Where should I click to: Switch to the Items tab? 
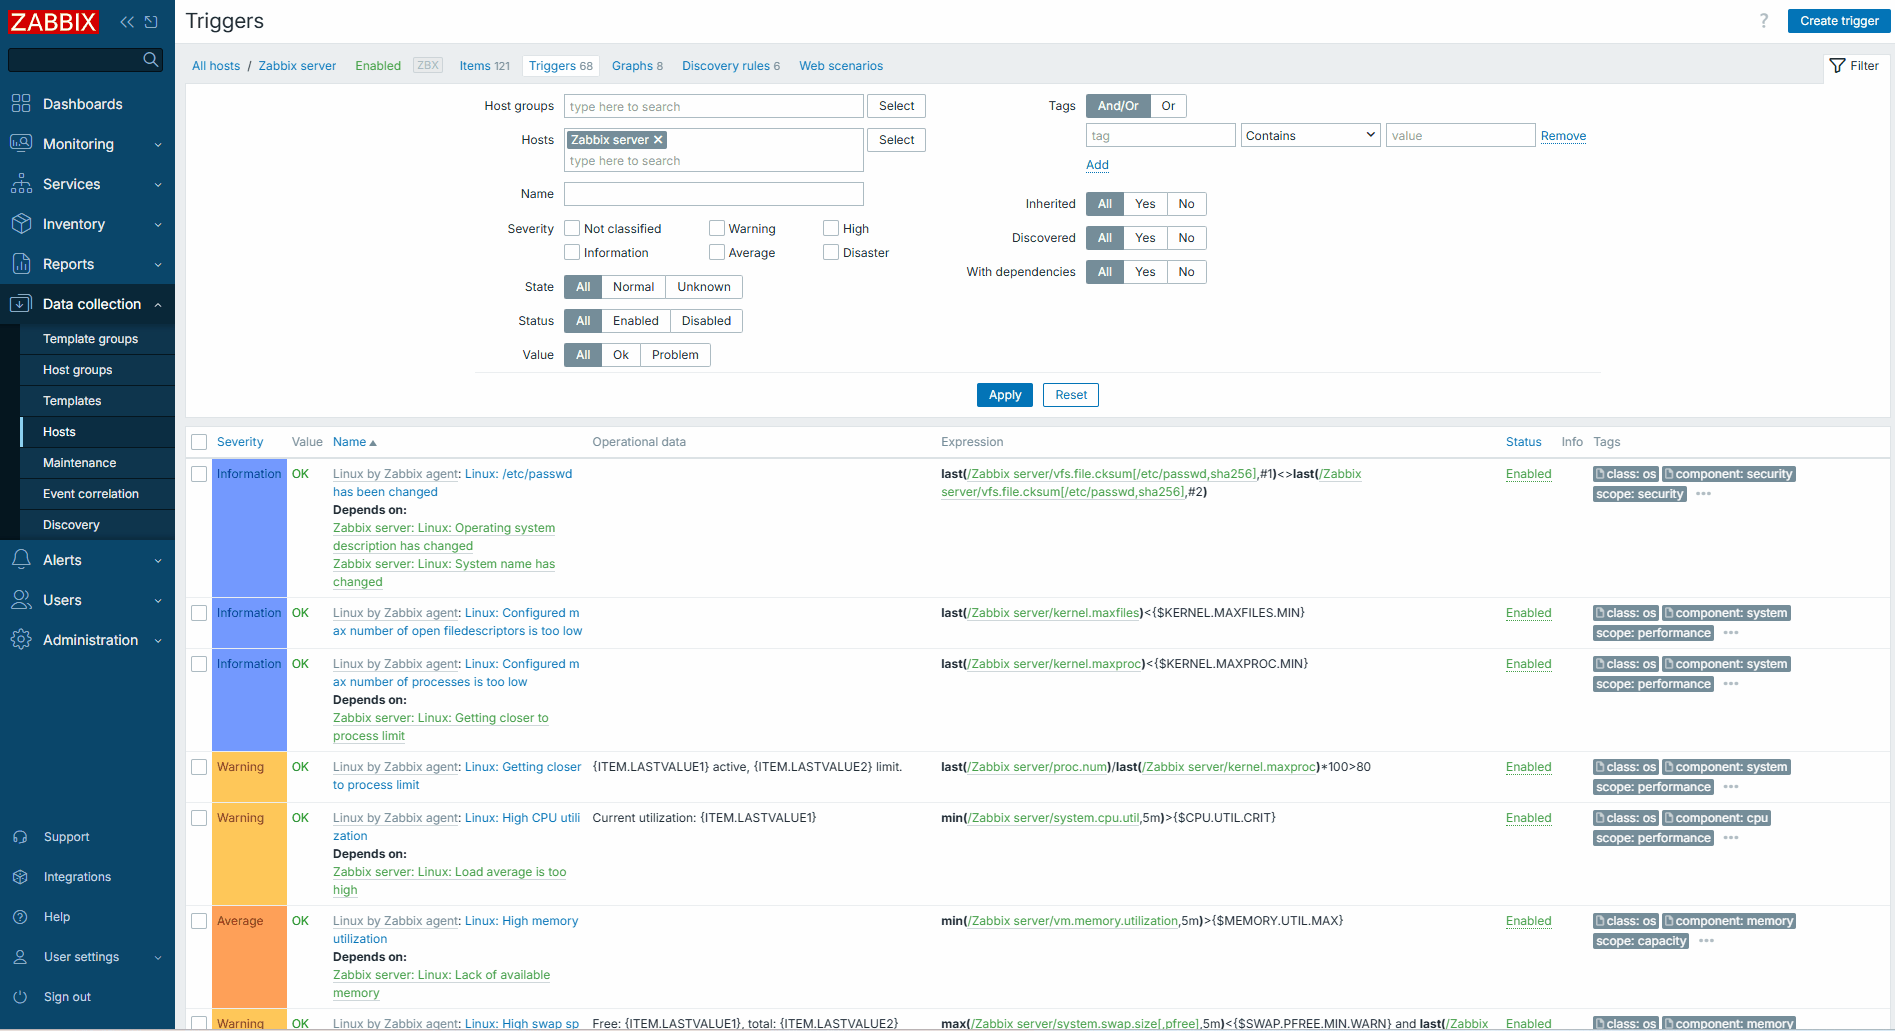tap(484, 66)
